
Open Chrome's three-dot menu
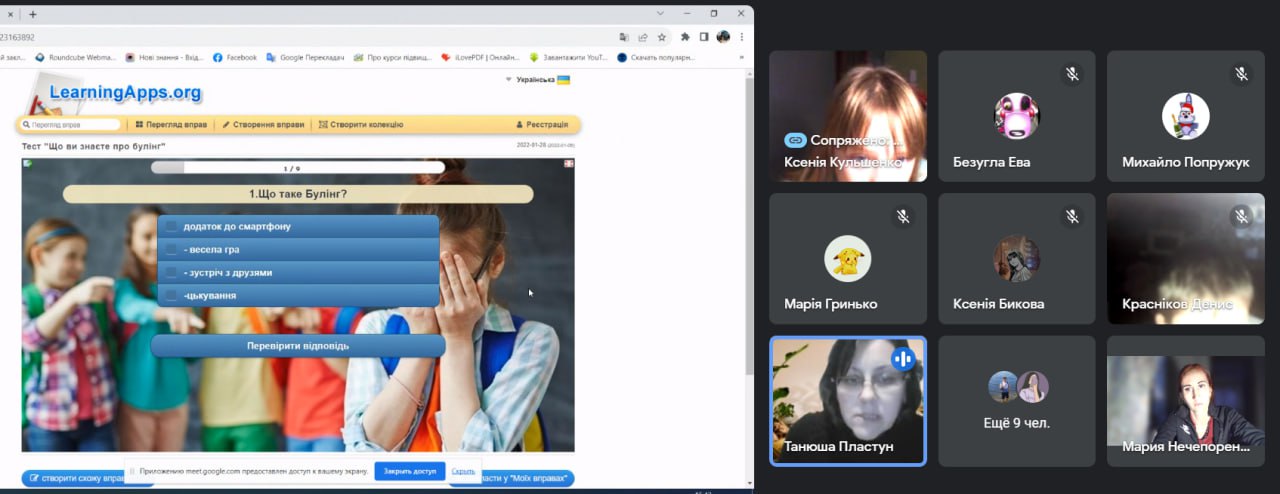(741, 37)
